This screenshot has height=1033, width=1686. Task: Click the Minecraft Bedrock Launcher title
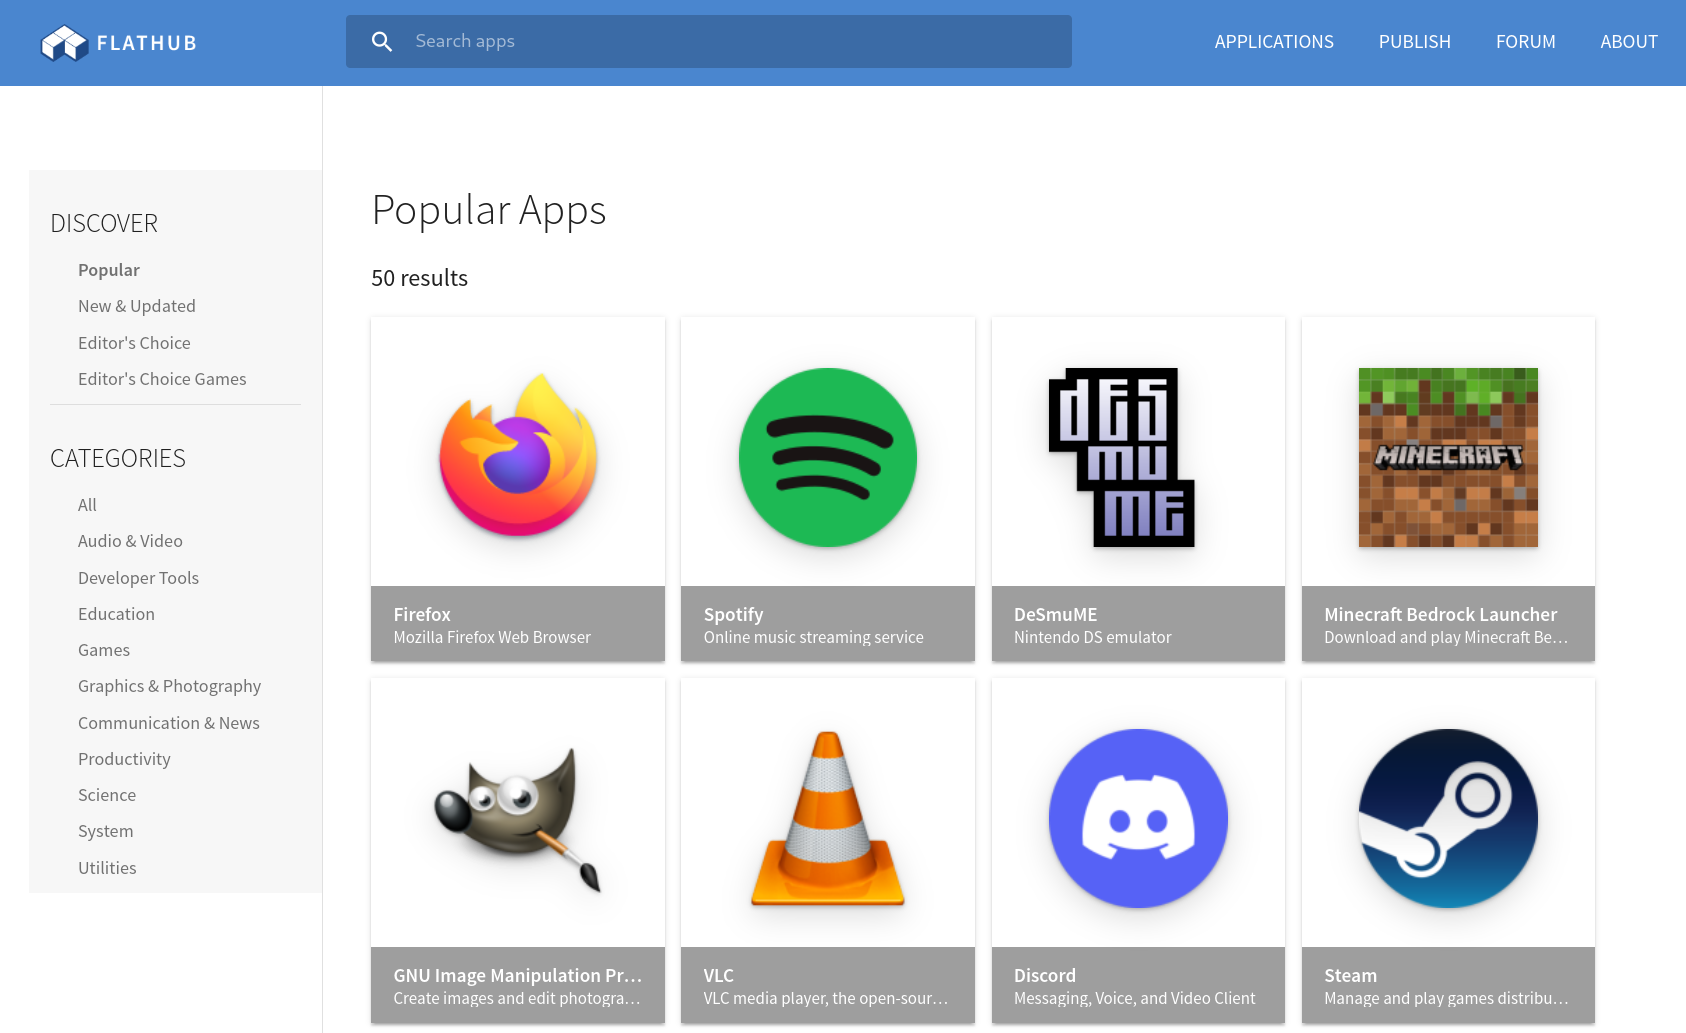1440,614
